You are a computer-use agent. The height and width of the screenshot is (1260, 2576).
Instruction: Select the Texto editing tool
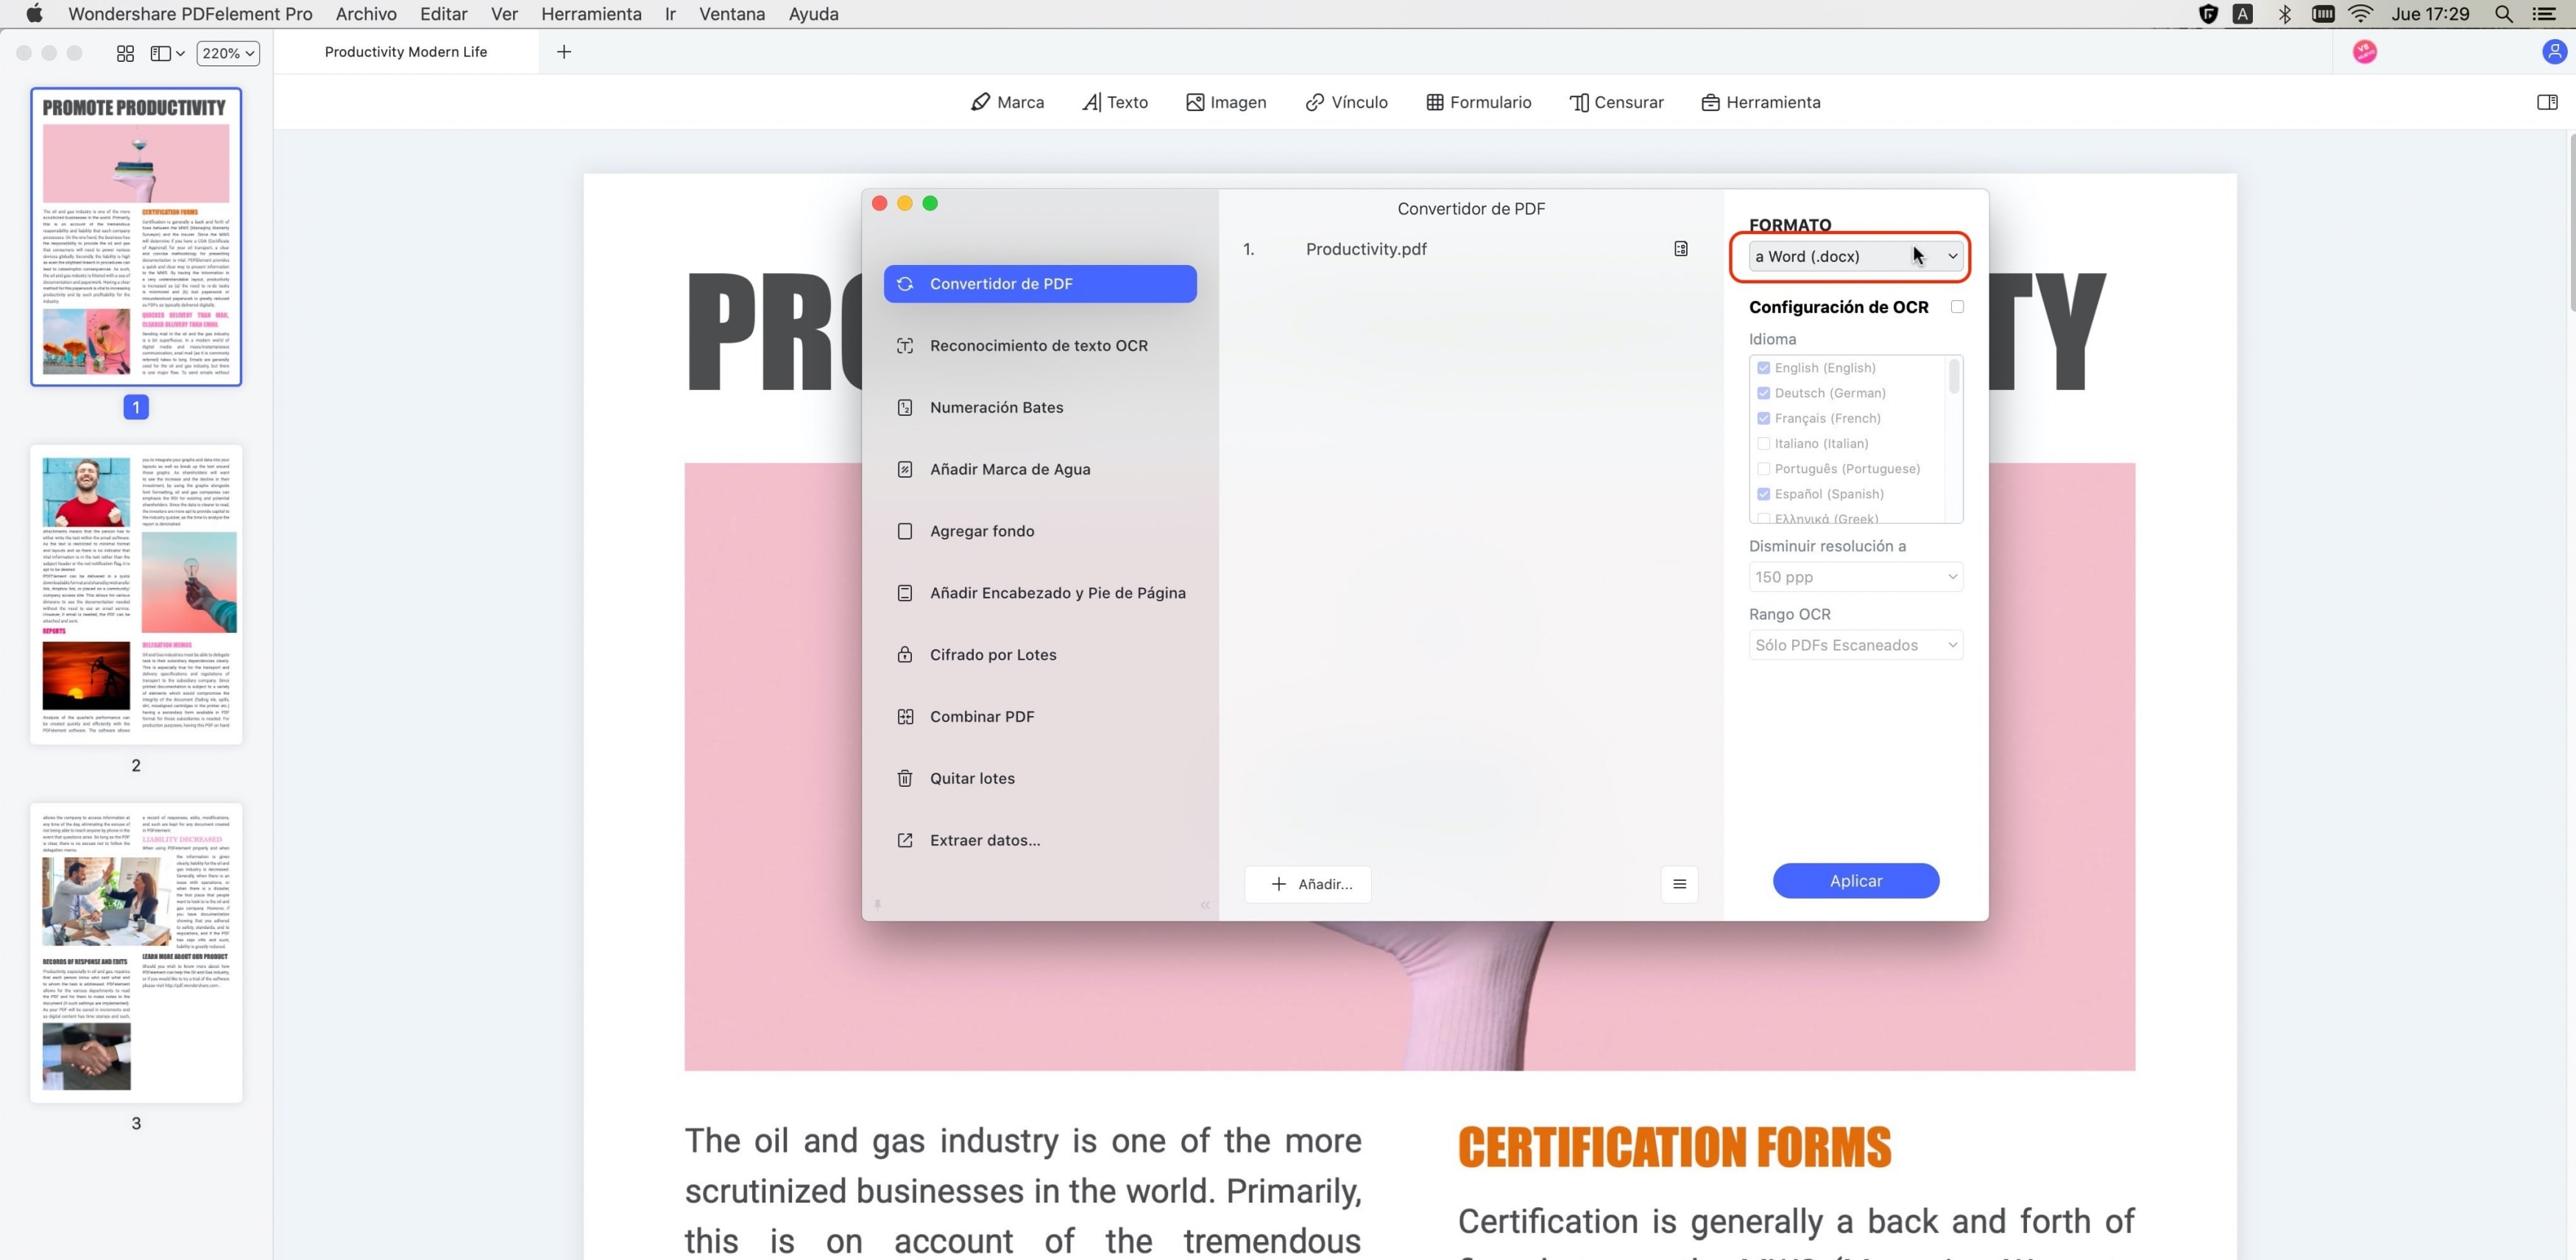point(1114,101)
